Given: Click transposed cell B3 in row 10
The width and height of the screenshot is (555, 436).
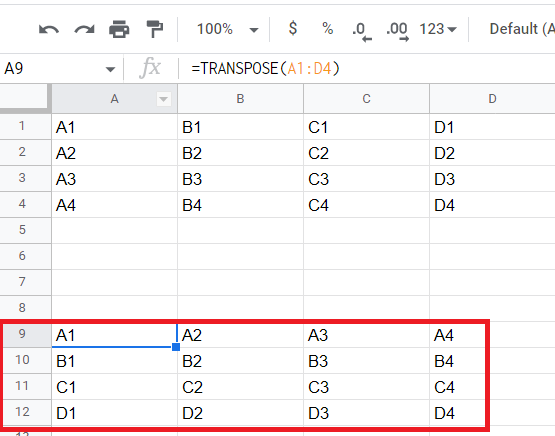Looking at the screenshot, I should (x=366, y=361).
